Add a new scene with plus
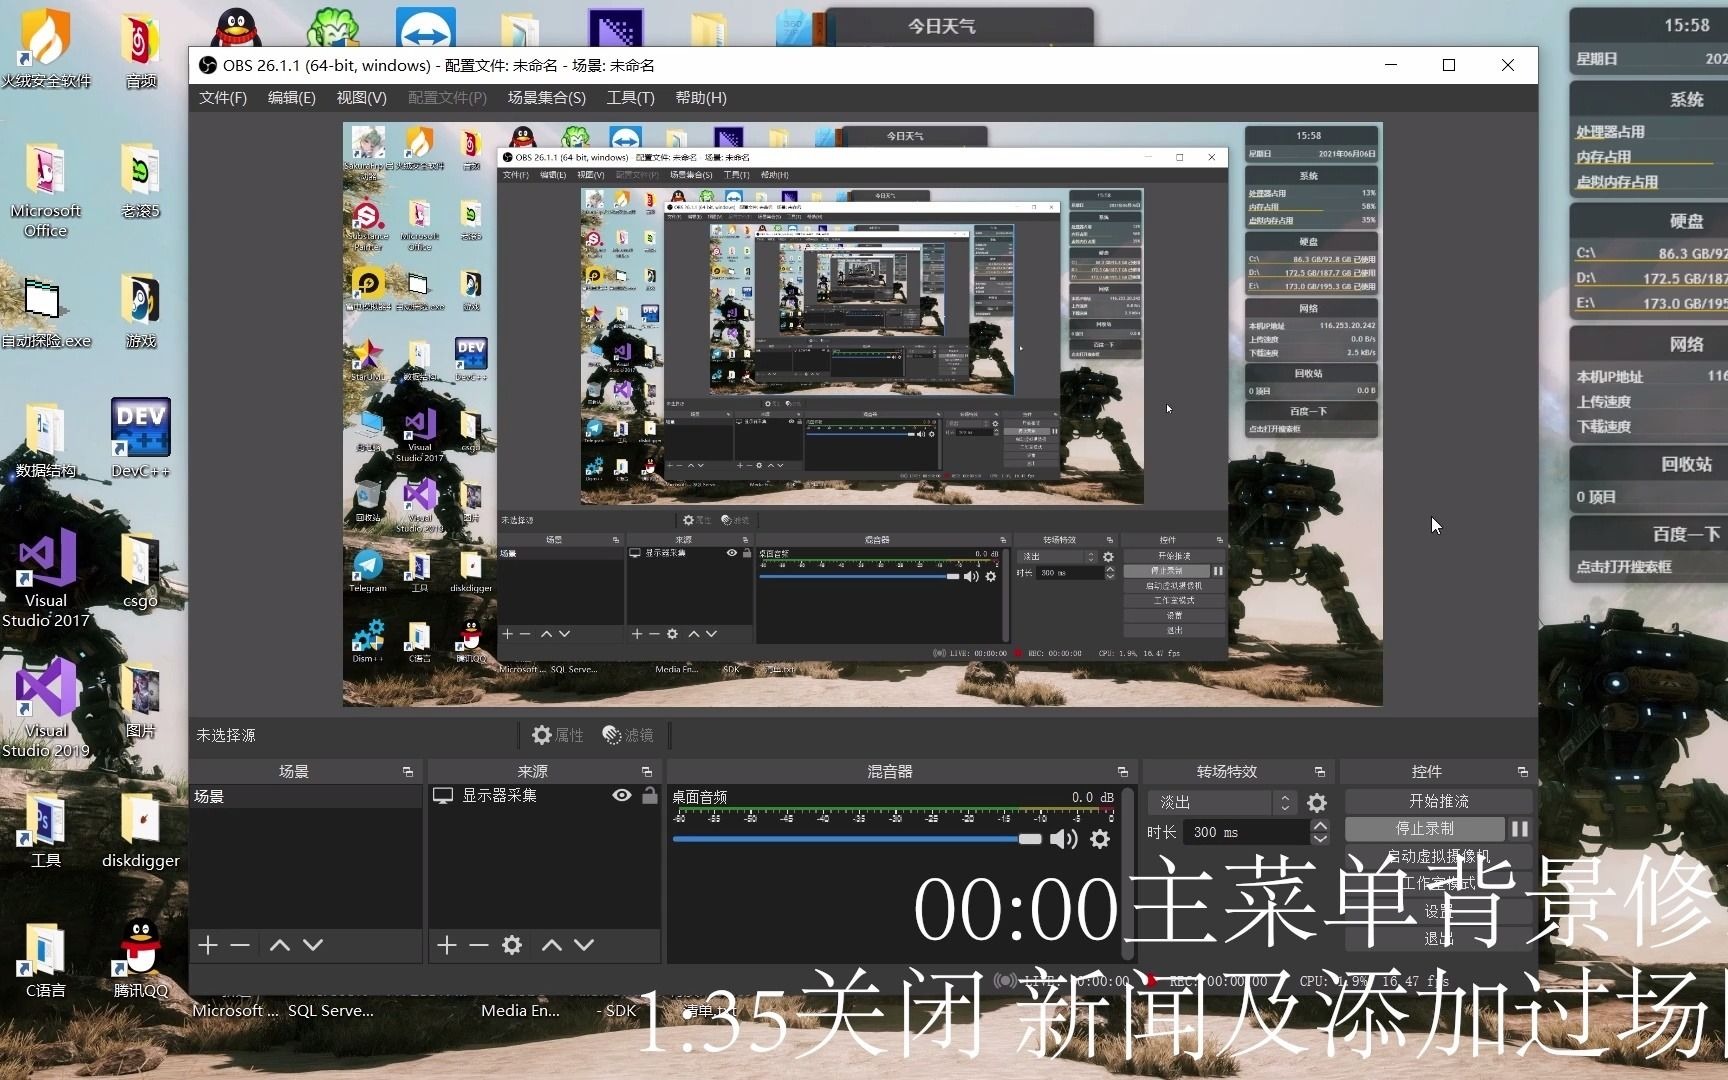 pos(208,945)
